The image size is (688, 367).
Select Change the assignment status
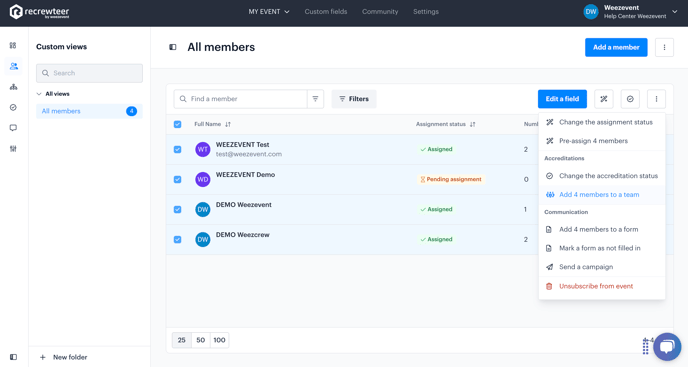(602, 122)
